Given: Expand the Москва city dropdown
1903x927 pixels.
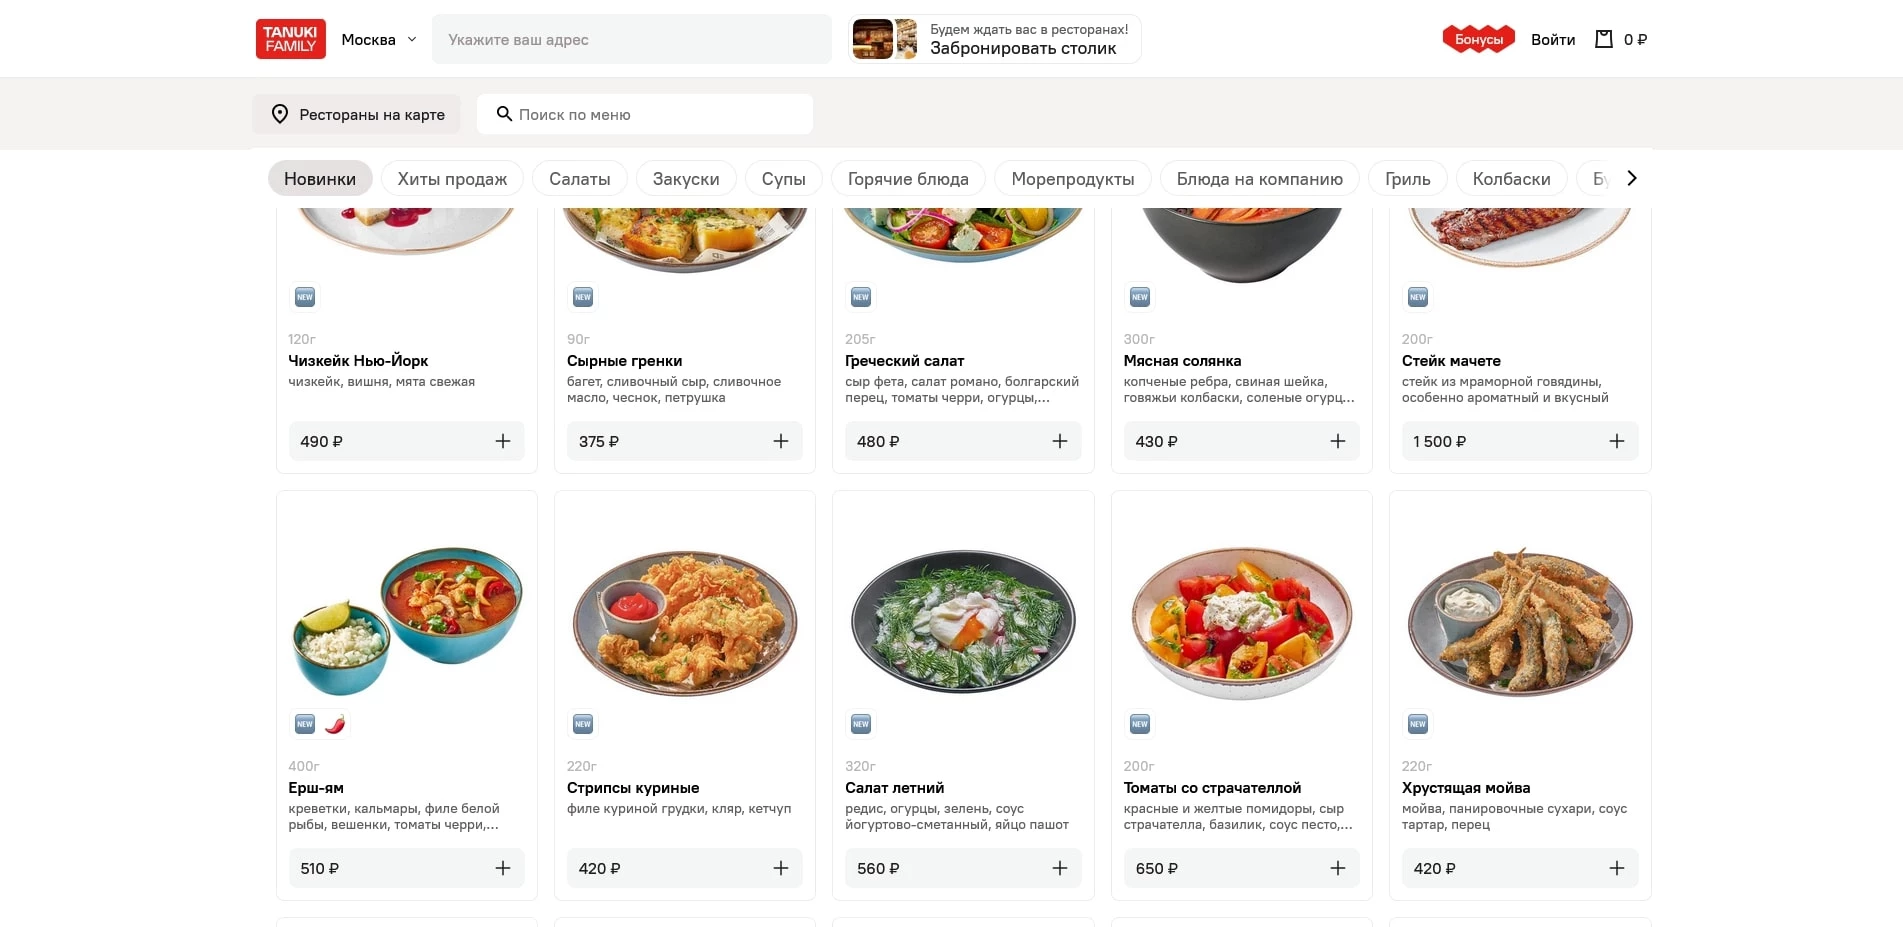Looking at the screenshot, I should pos(379,39).
